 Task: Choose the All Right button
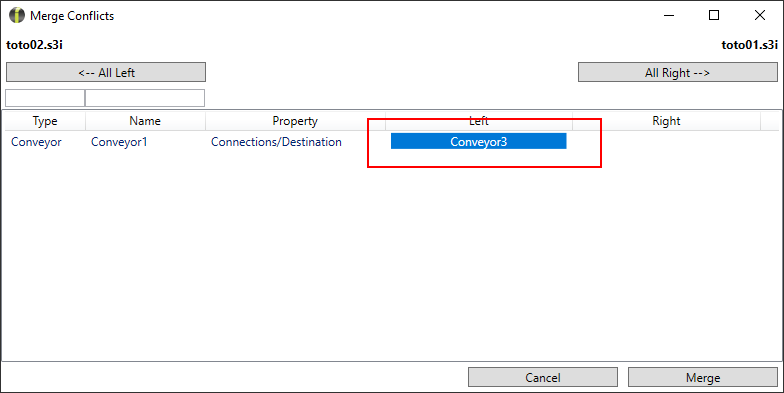(x=678, y=72)
